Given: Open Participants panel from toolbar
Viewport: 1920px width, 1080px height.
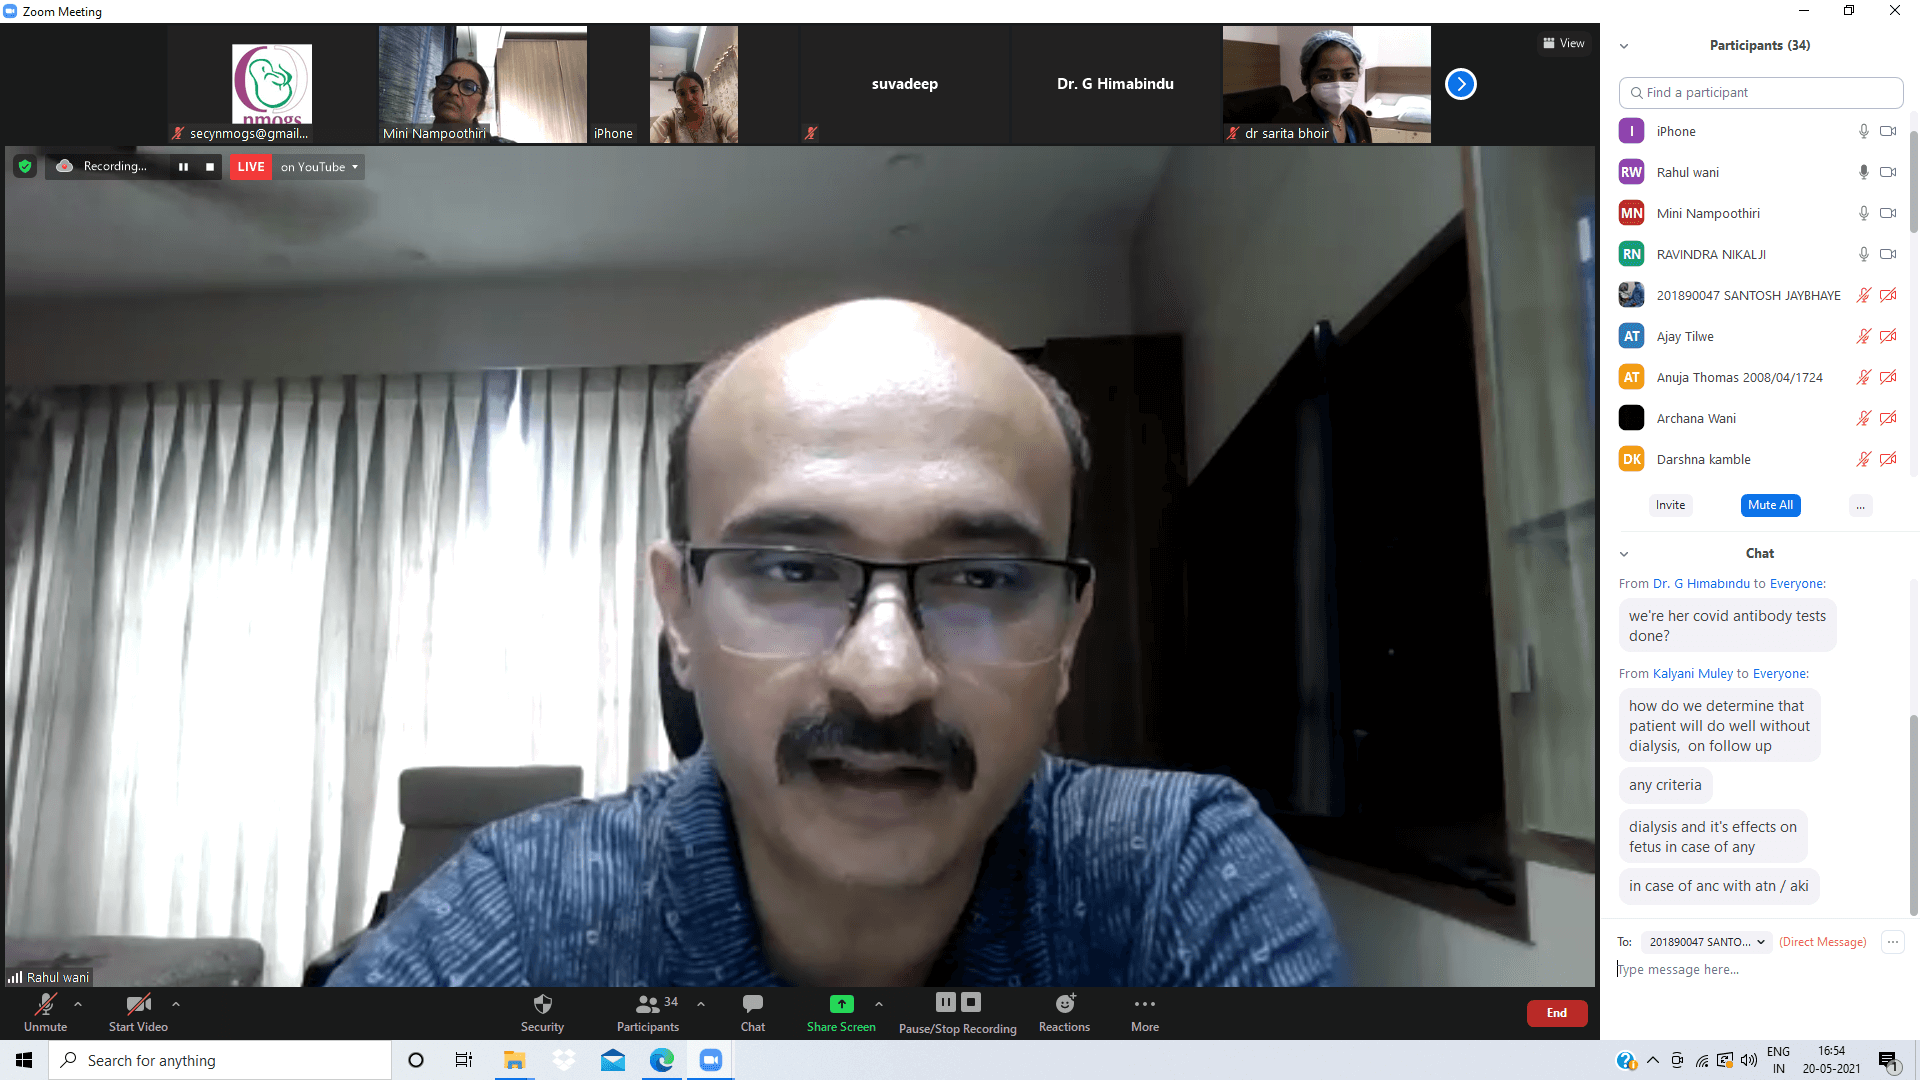Looking at the screenshot, I should [x=648, y=1004].
